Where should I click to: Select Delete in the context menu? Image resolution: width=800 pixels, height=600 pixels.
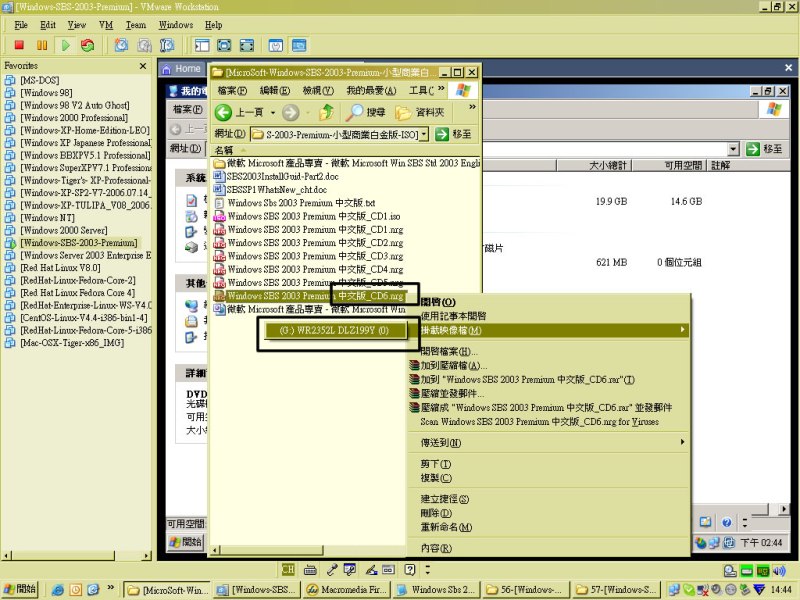[549, 513]
